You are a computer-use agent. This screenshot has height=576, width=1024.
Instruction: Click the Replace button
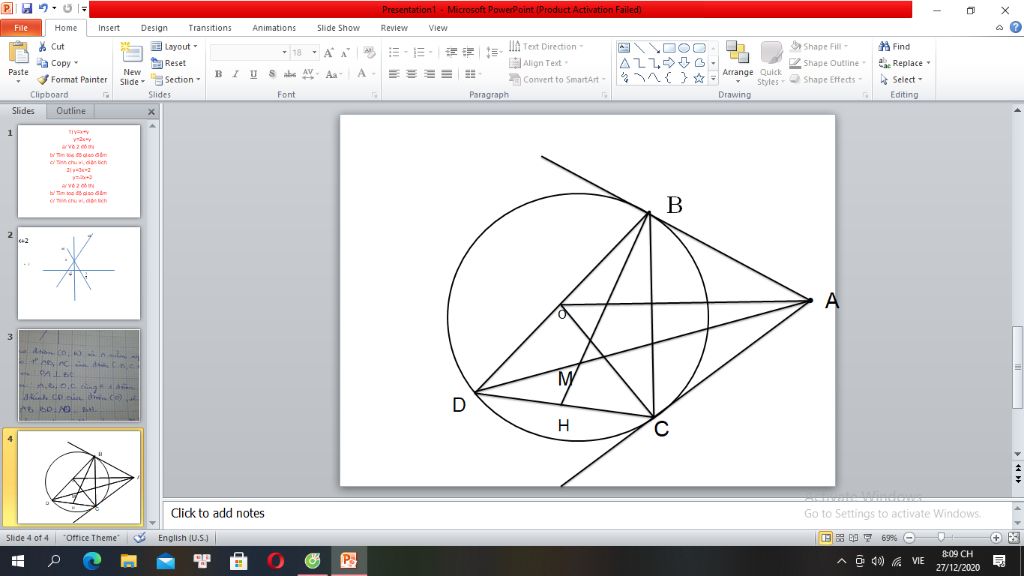pos(904,63)
